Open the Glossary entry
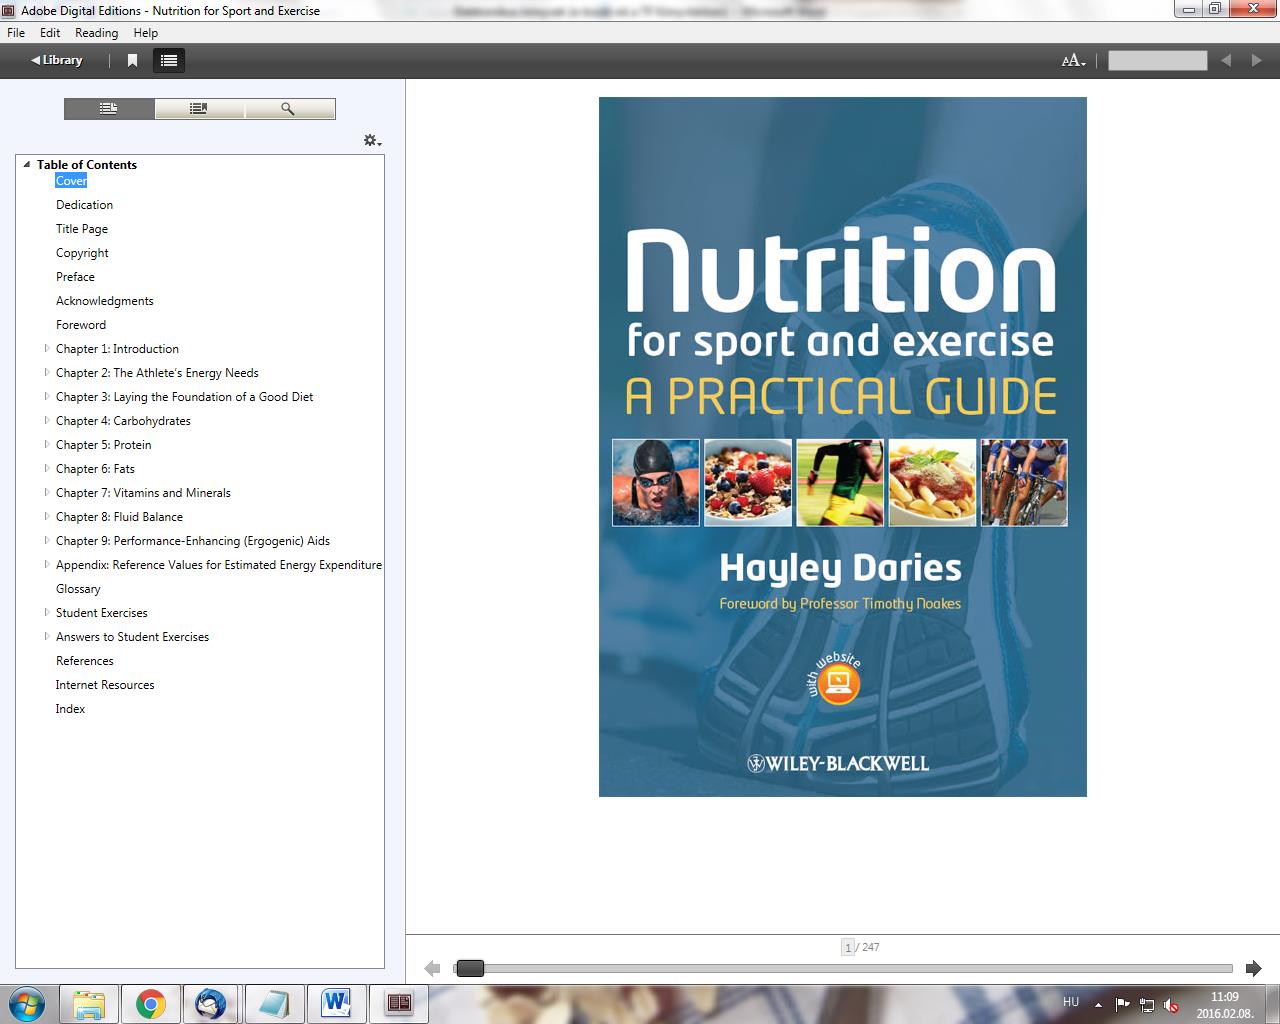 point(78,589)
